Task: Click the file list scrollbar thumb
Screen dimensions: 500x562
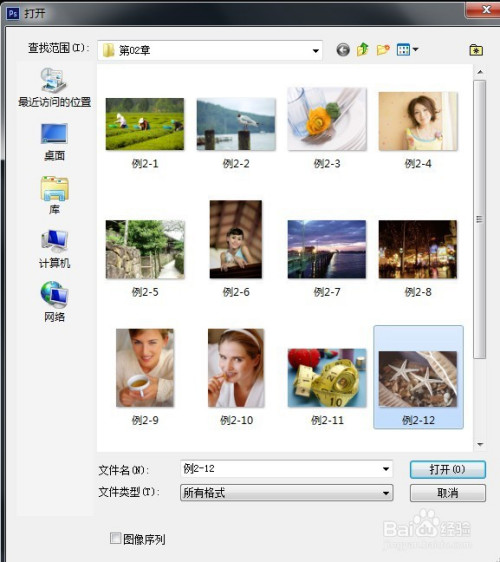Action: pyautogui.click(x=479, y=219)
